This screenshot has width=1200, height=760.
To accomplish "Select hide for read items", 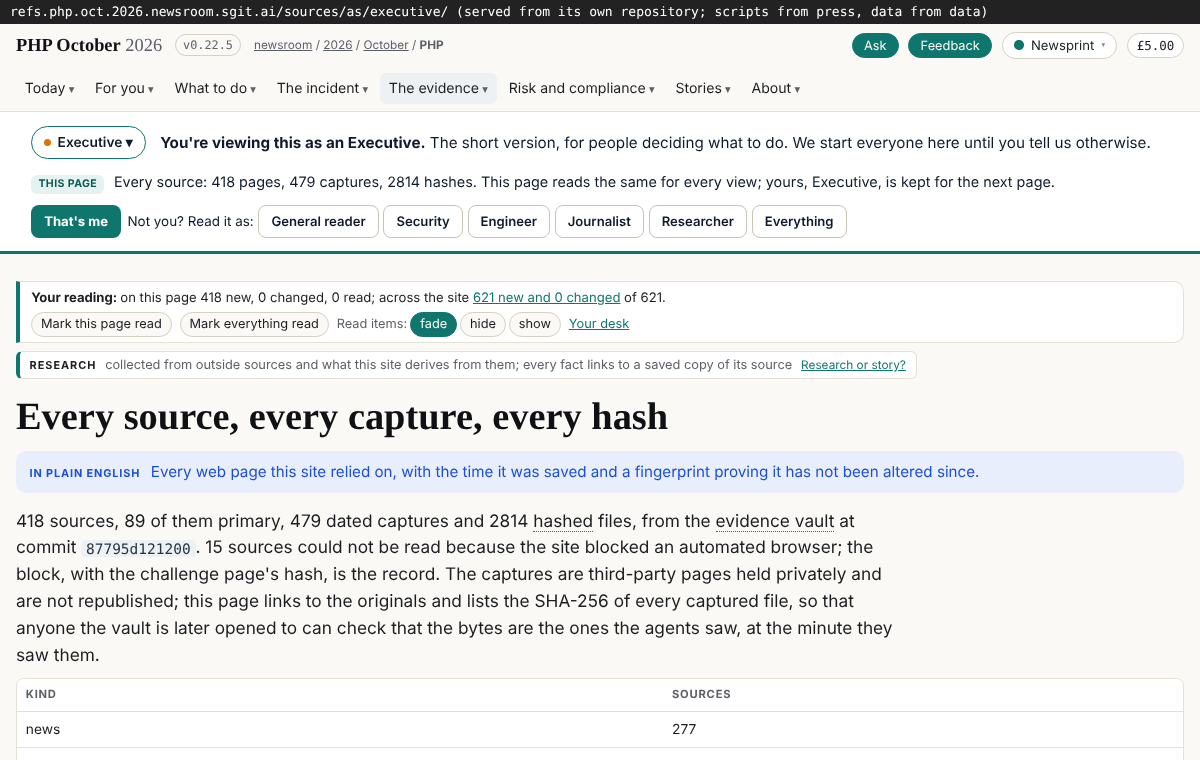I will 483,324.
